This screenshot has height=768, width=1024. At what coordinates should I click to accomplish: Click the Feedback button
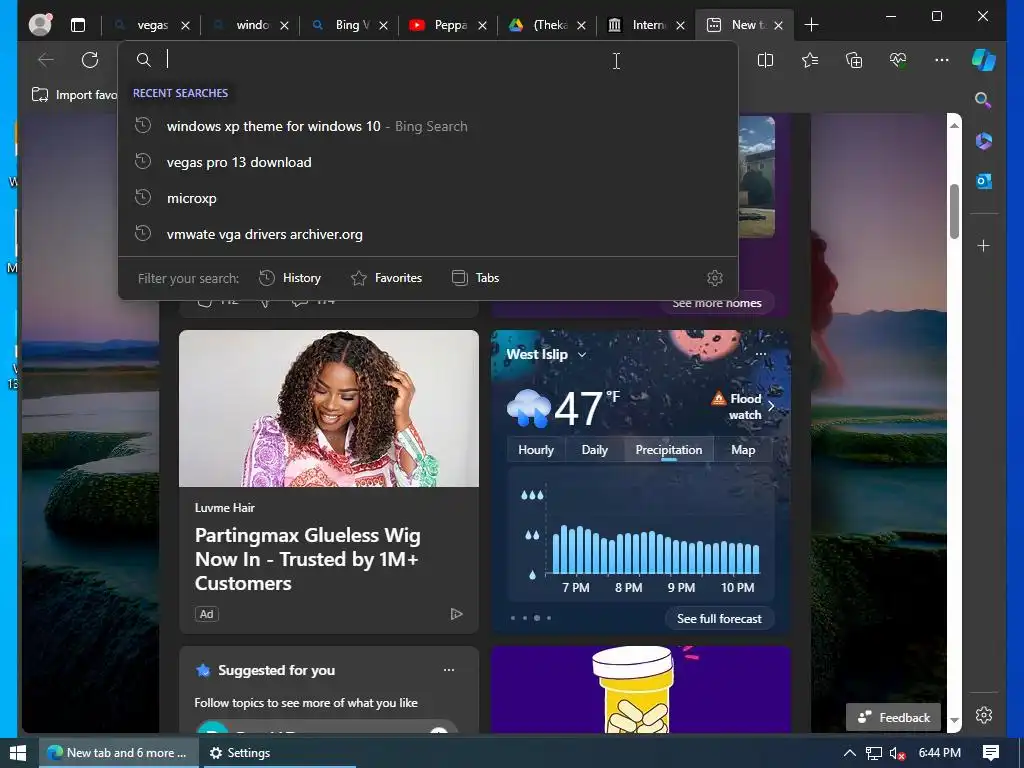pyautogui.click(x=893, y=717)
